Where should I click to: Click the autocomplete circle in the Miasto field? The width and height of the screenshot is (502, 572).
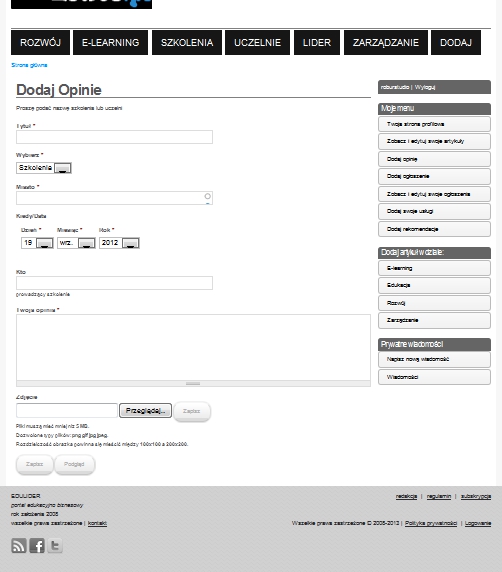coord(207,196)
